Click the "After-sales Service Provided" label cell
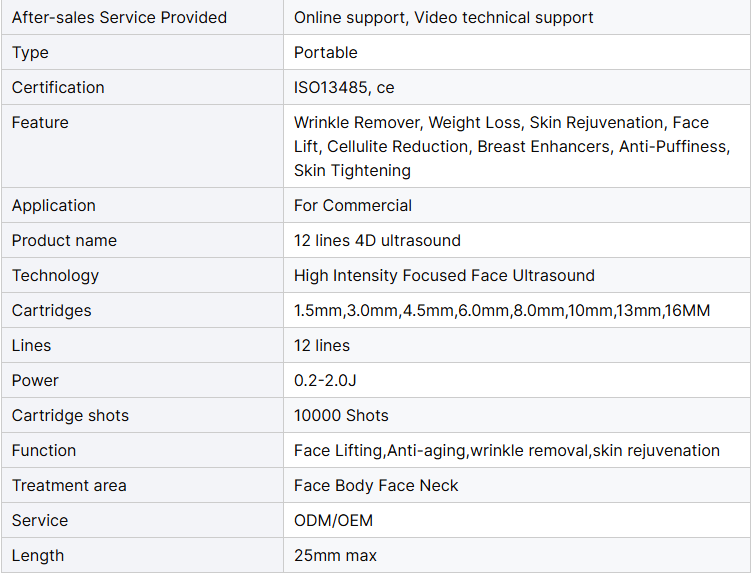The height and width of the screenshot is (574, 752). (x=119, y=17)
